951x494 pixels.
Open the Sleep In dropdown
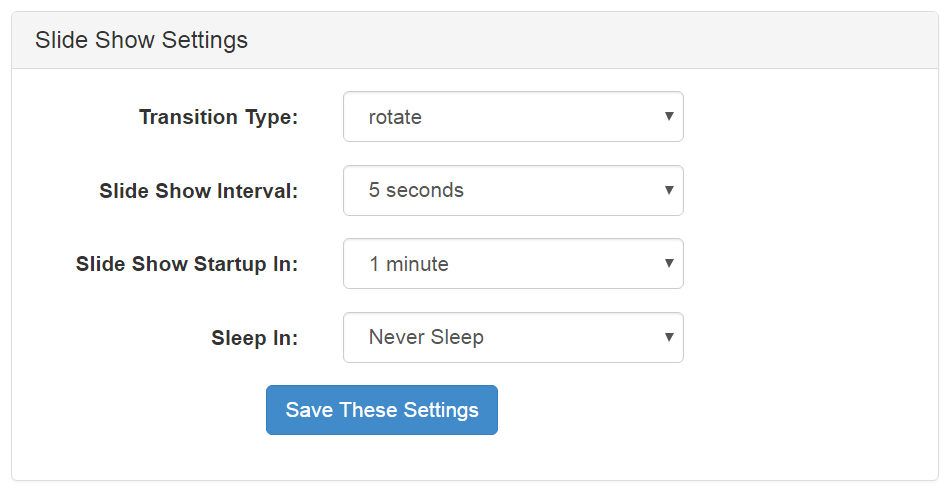click(513, 338)
